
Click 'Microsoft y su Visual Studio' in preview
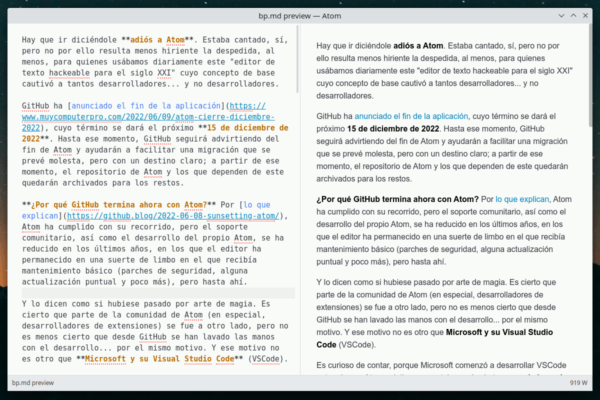tap(499, 332)
